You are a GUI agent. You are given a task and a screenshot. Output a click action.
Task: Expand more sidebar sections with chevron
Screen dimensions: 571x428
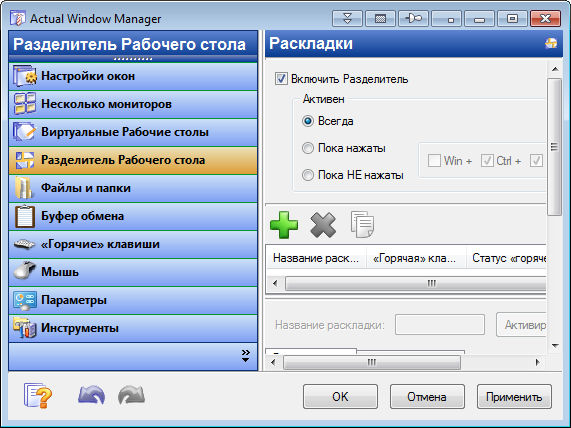click(246, 356)
